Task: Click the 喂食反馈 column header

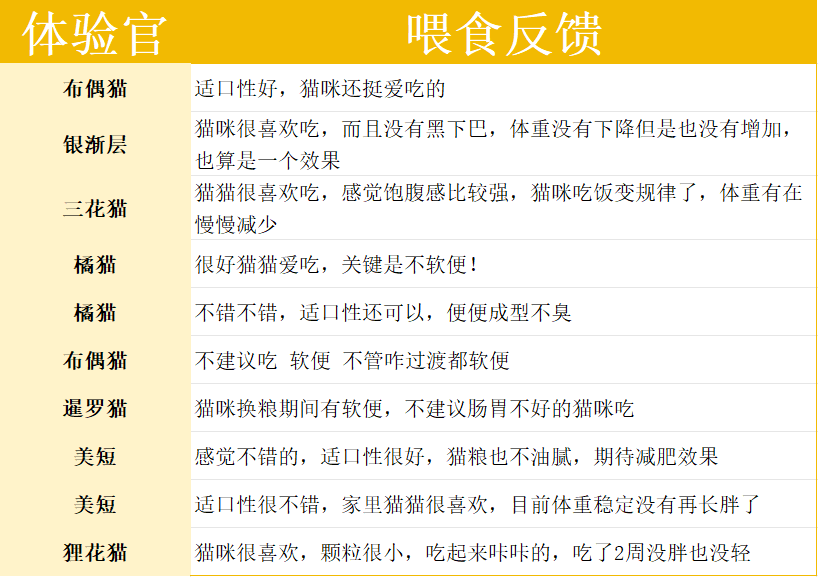Action: [x=504, y=33]
